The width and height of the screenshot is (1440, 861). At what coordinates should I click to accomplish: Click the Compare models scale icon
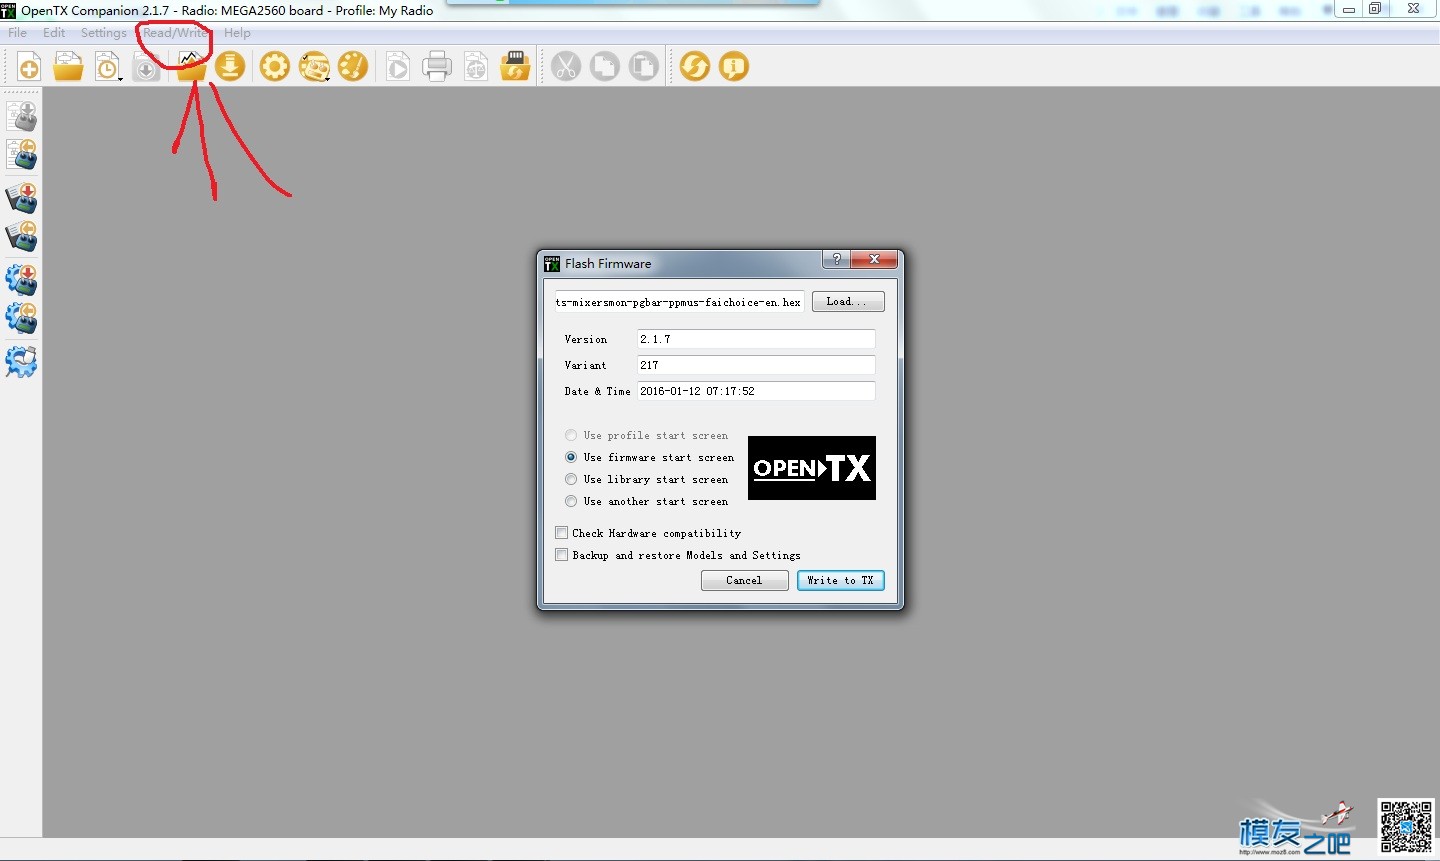click(x=476, y=66)
